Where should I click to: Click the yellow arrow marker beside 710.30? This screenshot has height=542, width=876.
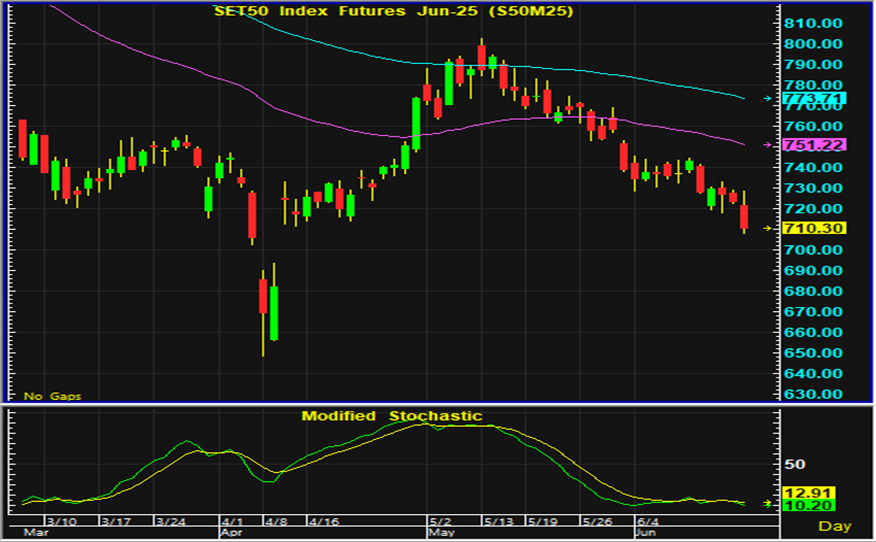tap(768, 228)
